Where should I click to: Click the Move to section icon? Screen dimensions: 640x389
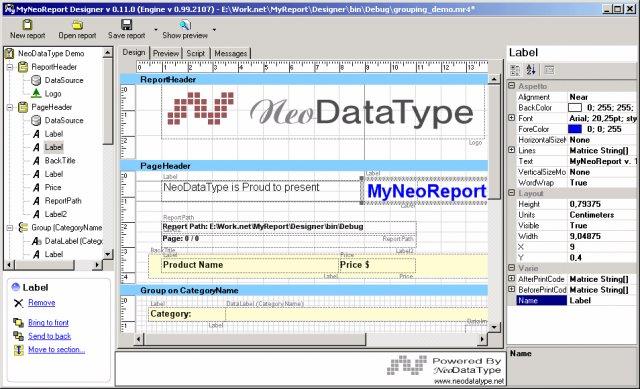tap(18, 350)
